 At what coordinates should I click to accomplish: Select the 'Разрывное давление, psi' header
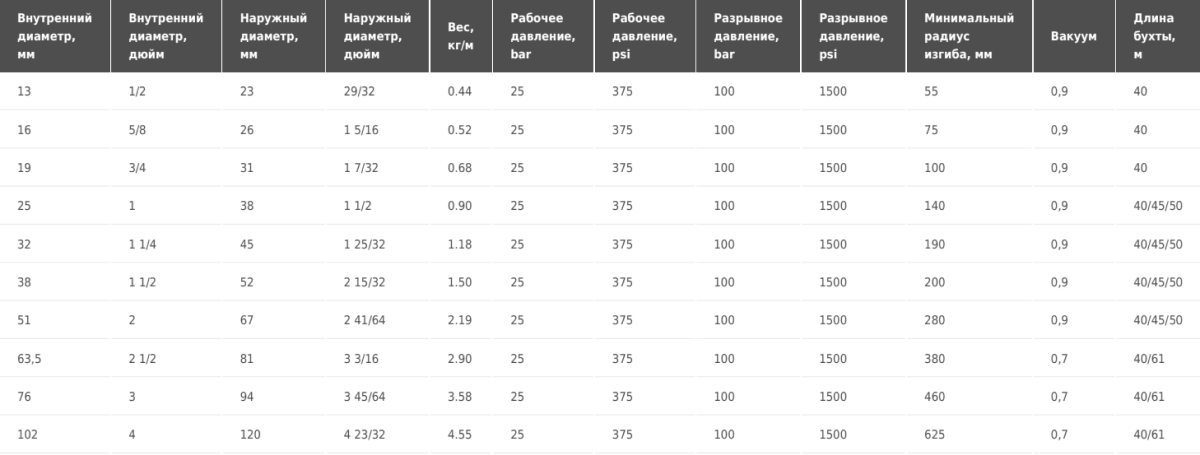tap(852, 36)
